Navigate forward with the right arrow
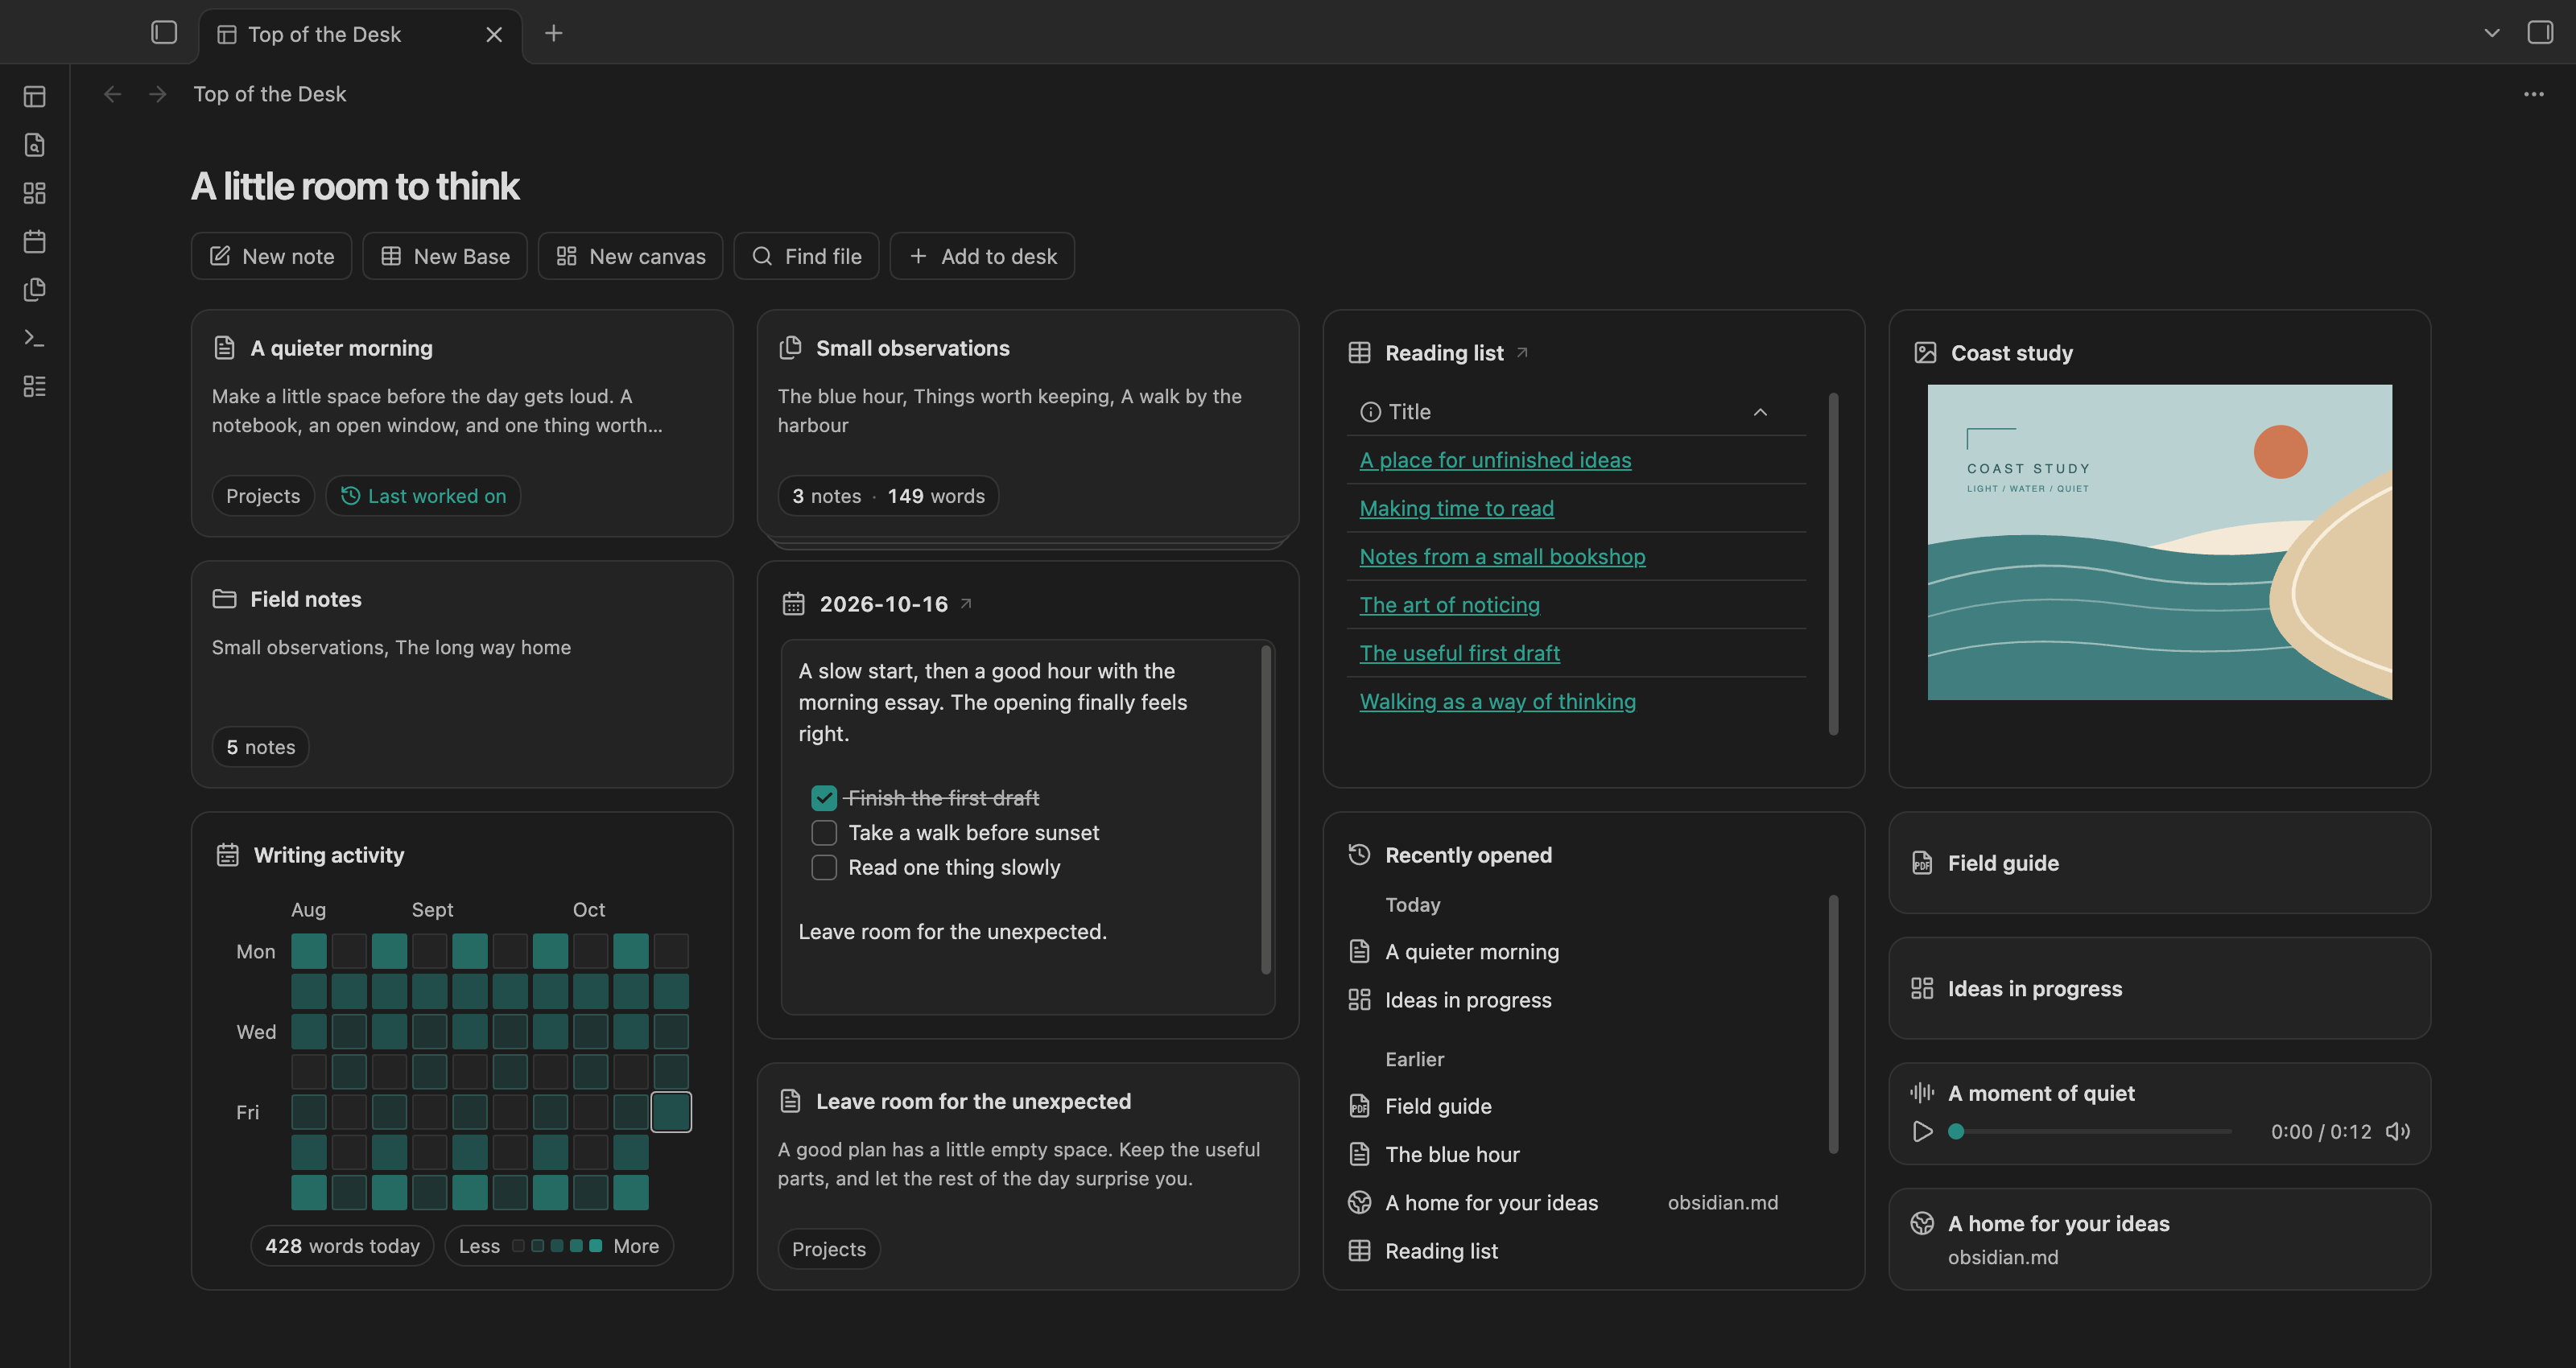 coord(157,94)
